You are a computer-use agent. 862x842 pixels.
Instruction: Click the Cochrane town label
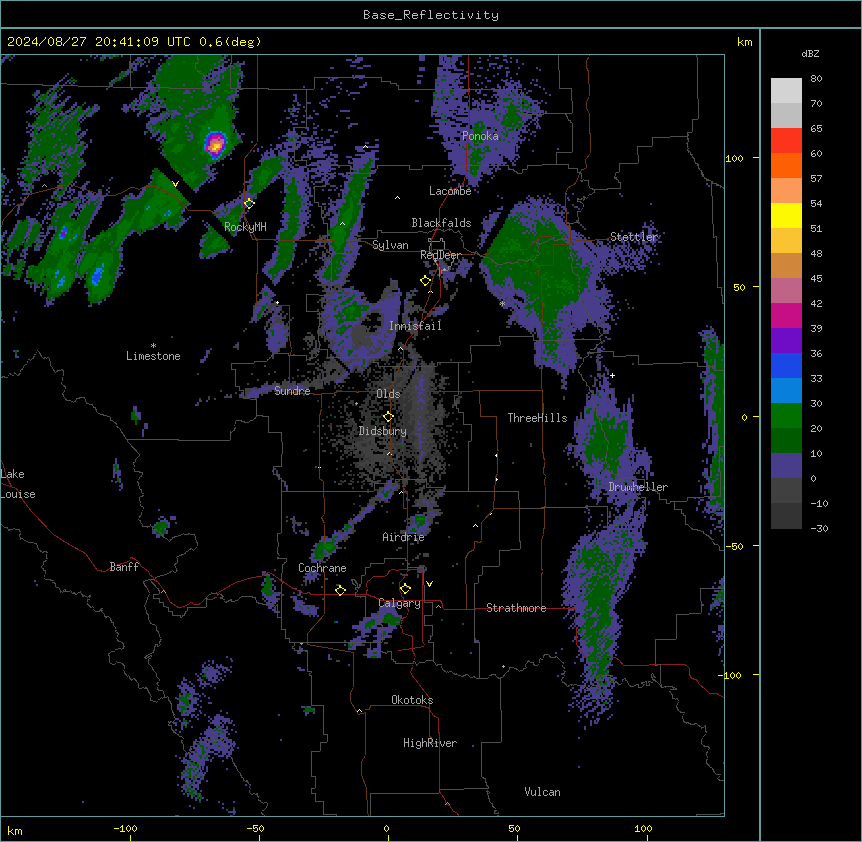tap(322, 568)
